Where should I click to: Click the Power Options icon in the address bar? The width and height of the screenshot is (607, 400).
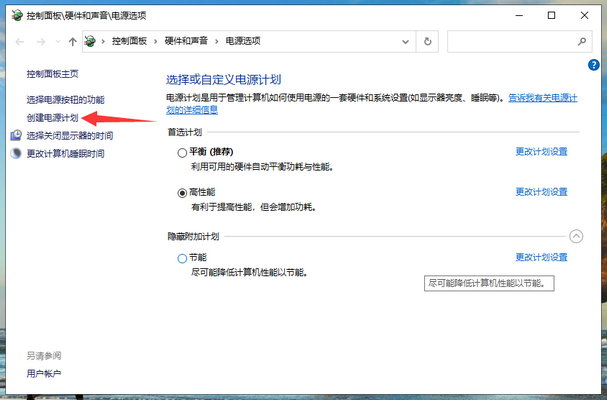(x=90, y=41)
